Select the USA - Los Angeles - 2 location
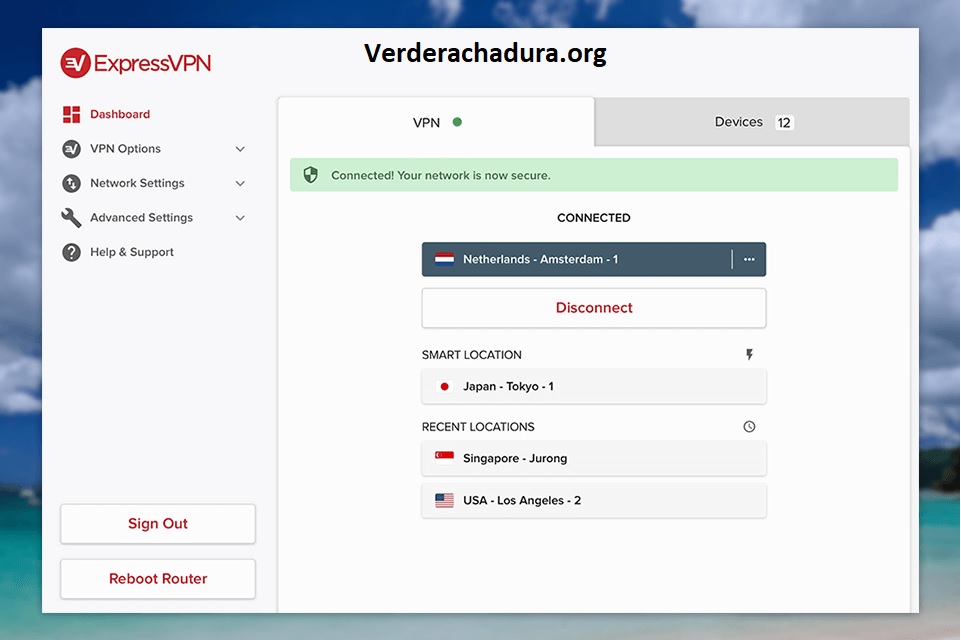961x640 pixels. [594, 500]
